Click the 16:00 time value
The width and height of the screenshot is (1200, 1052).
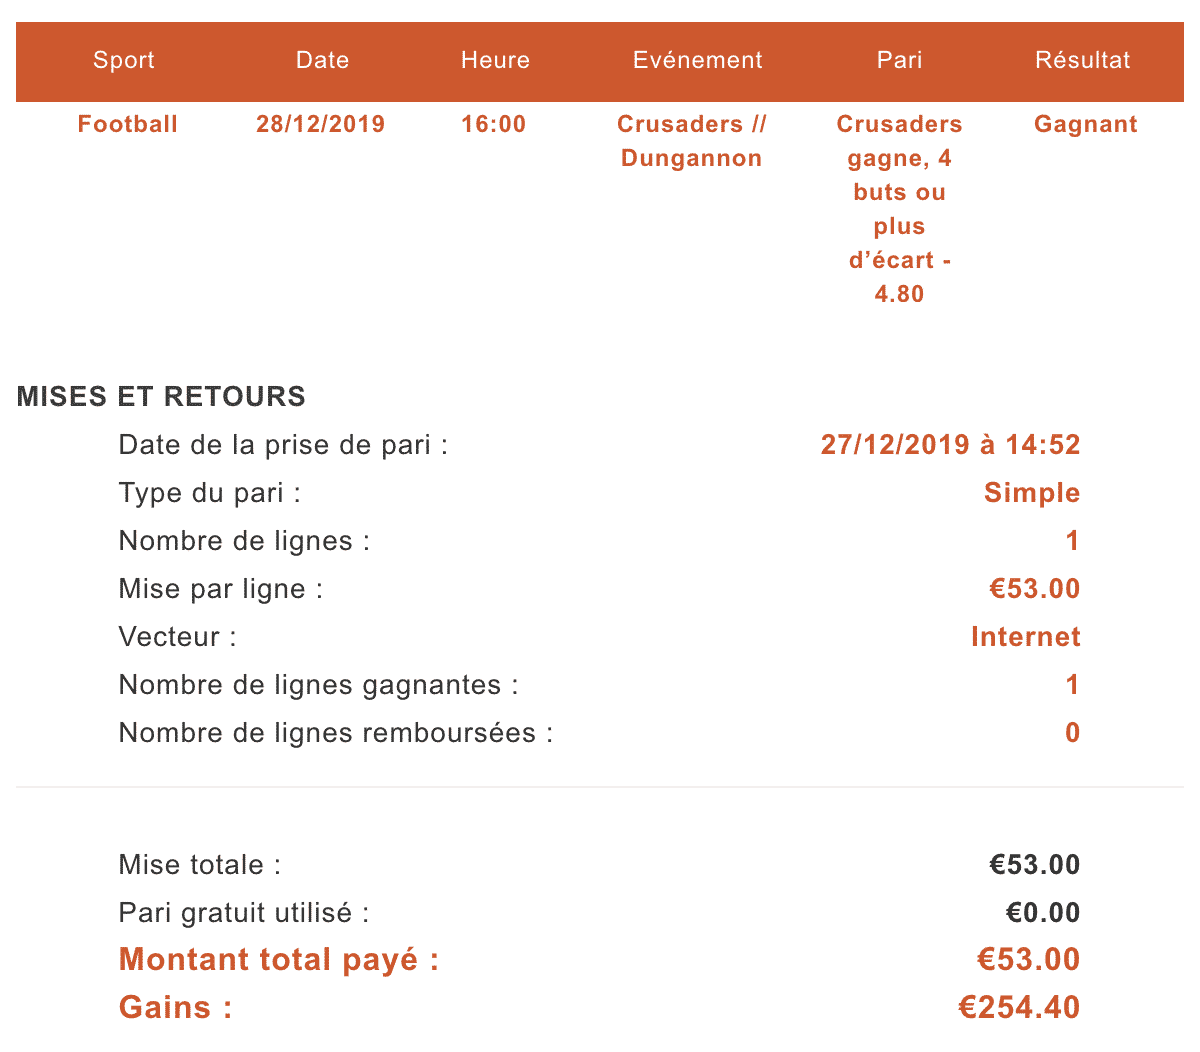click(x=493, y=124)
